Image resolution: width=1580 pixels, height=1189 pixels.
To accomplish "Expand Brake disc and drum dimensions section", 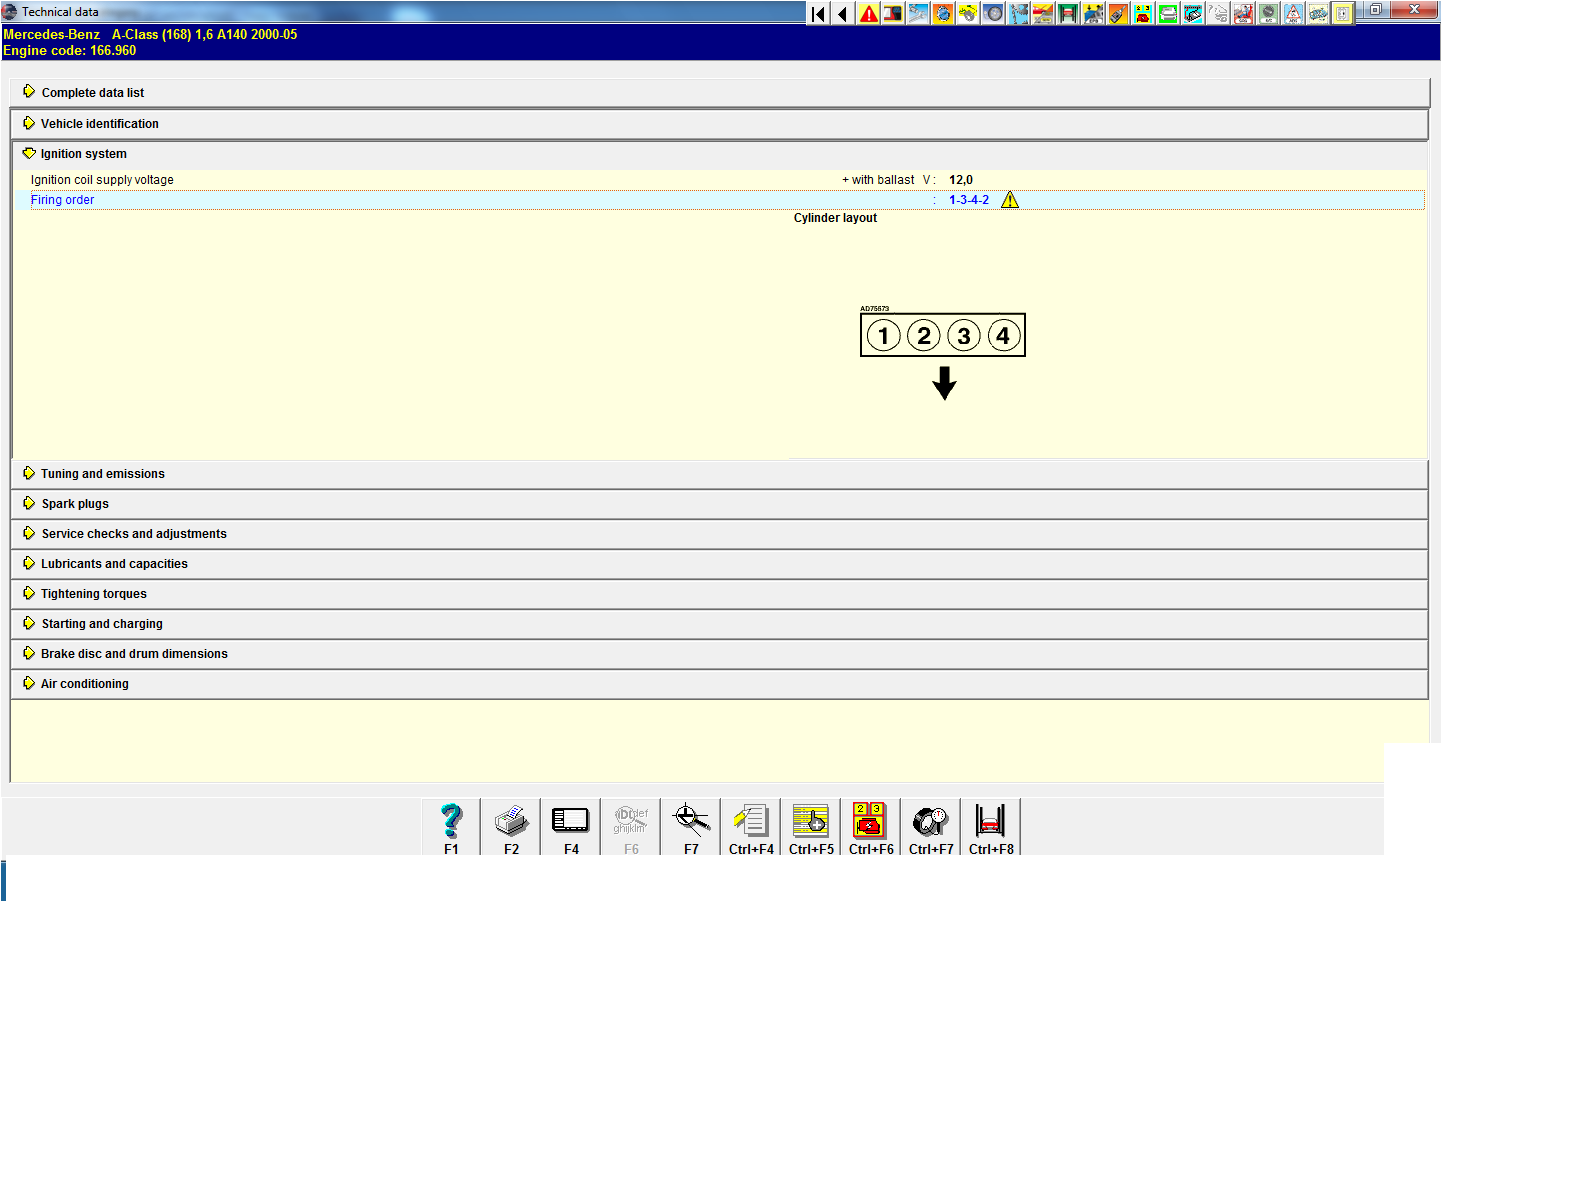I will (720, 654).
